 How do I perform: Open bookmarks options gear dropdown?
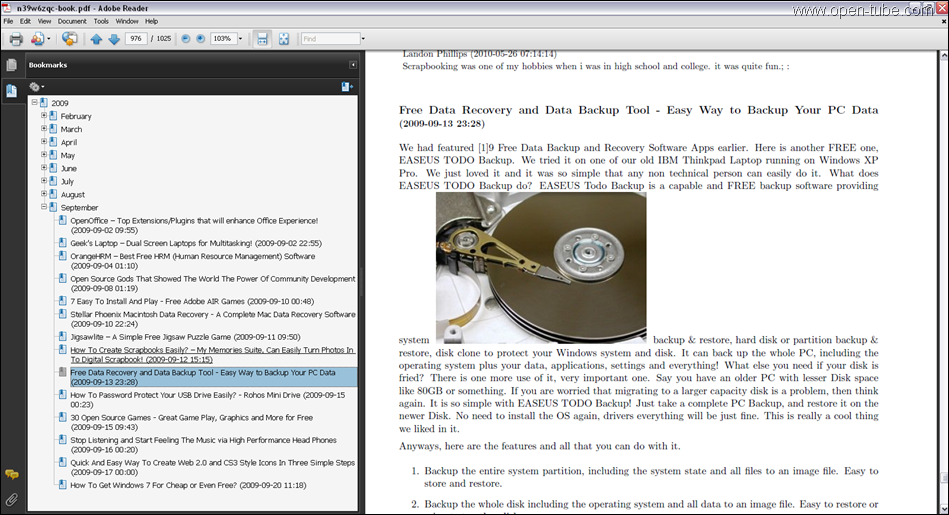37,87
